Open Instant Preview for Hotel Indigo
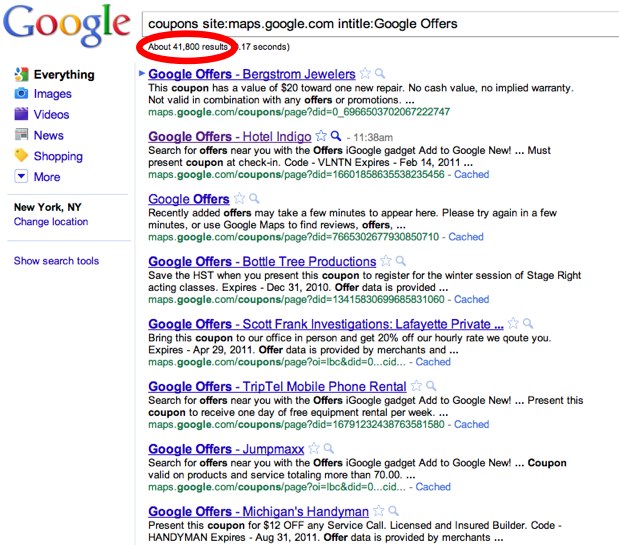Image resolution: width=619 pixels, height=545 pixels. click(x=336, y=136)
